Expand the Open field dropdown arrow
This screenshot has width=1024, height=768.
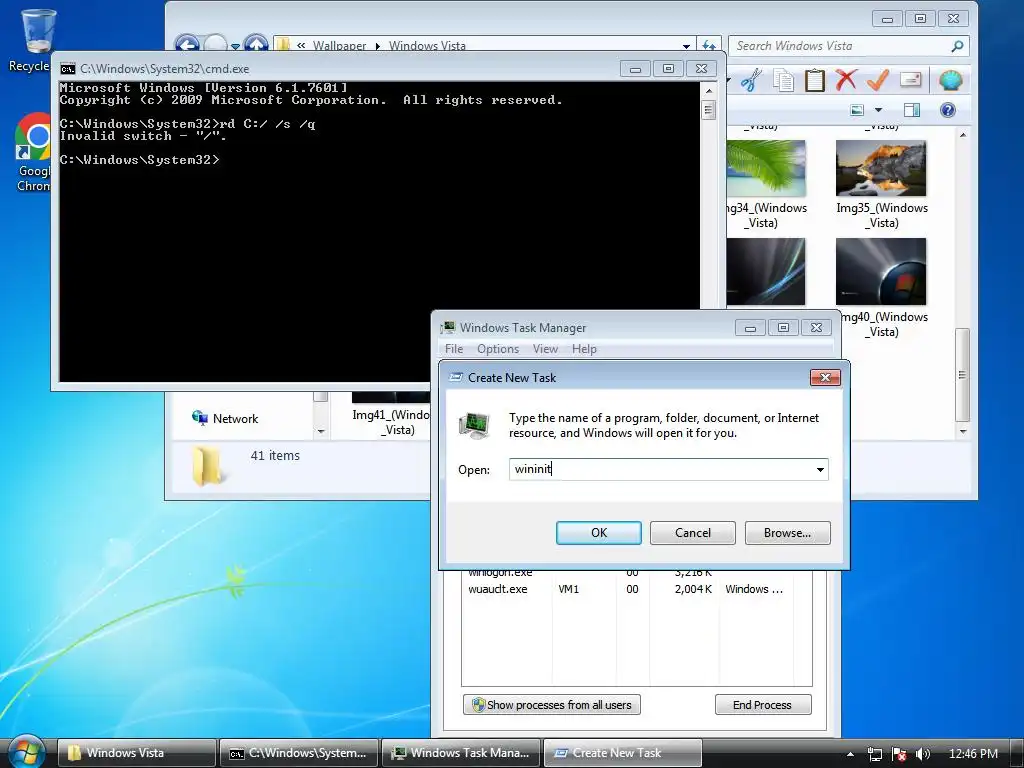tap(820, 470)
